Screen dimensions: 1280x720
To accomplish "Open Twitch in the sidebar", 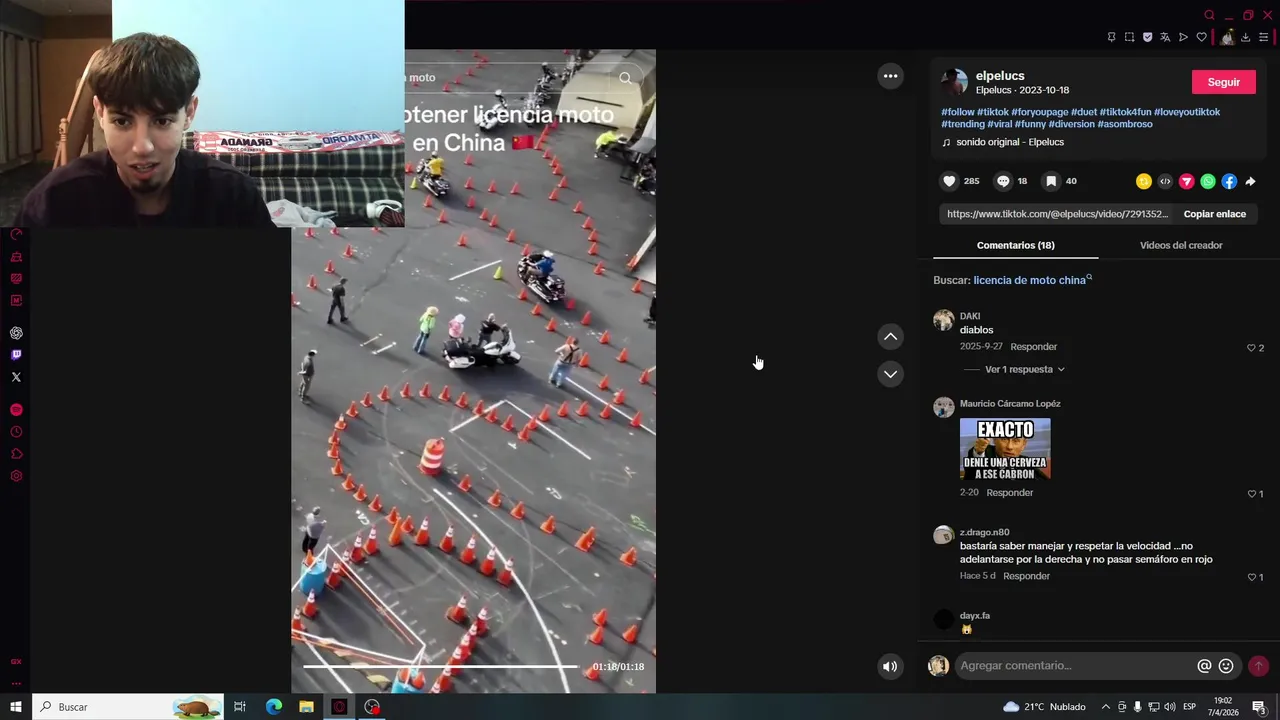I will pyautogui.click(x=16, y=355).
